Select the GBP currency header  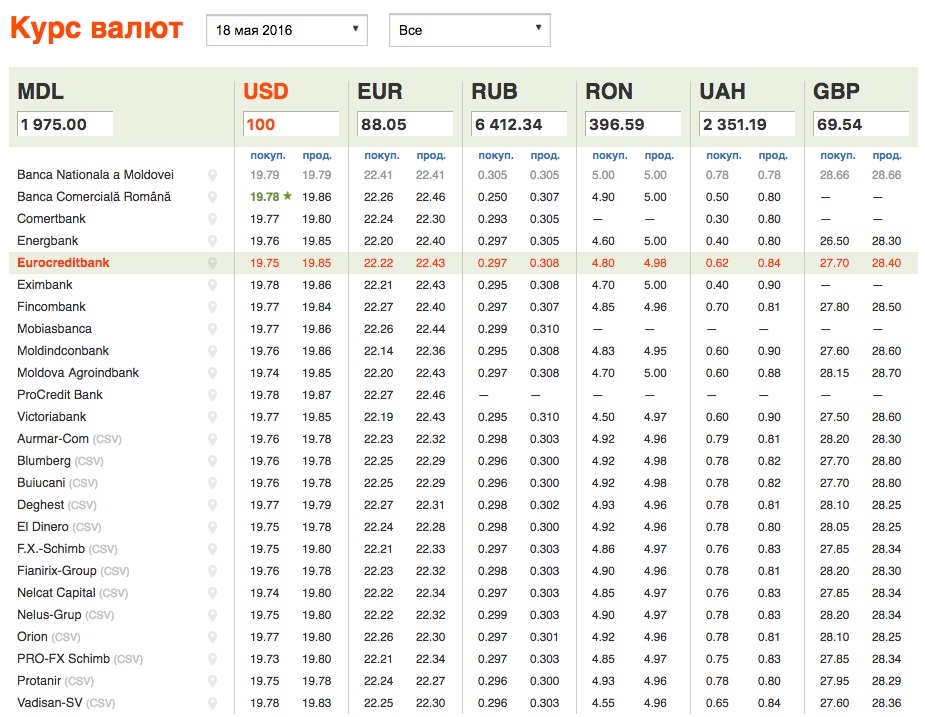(836, 91)
